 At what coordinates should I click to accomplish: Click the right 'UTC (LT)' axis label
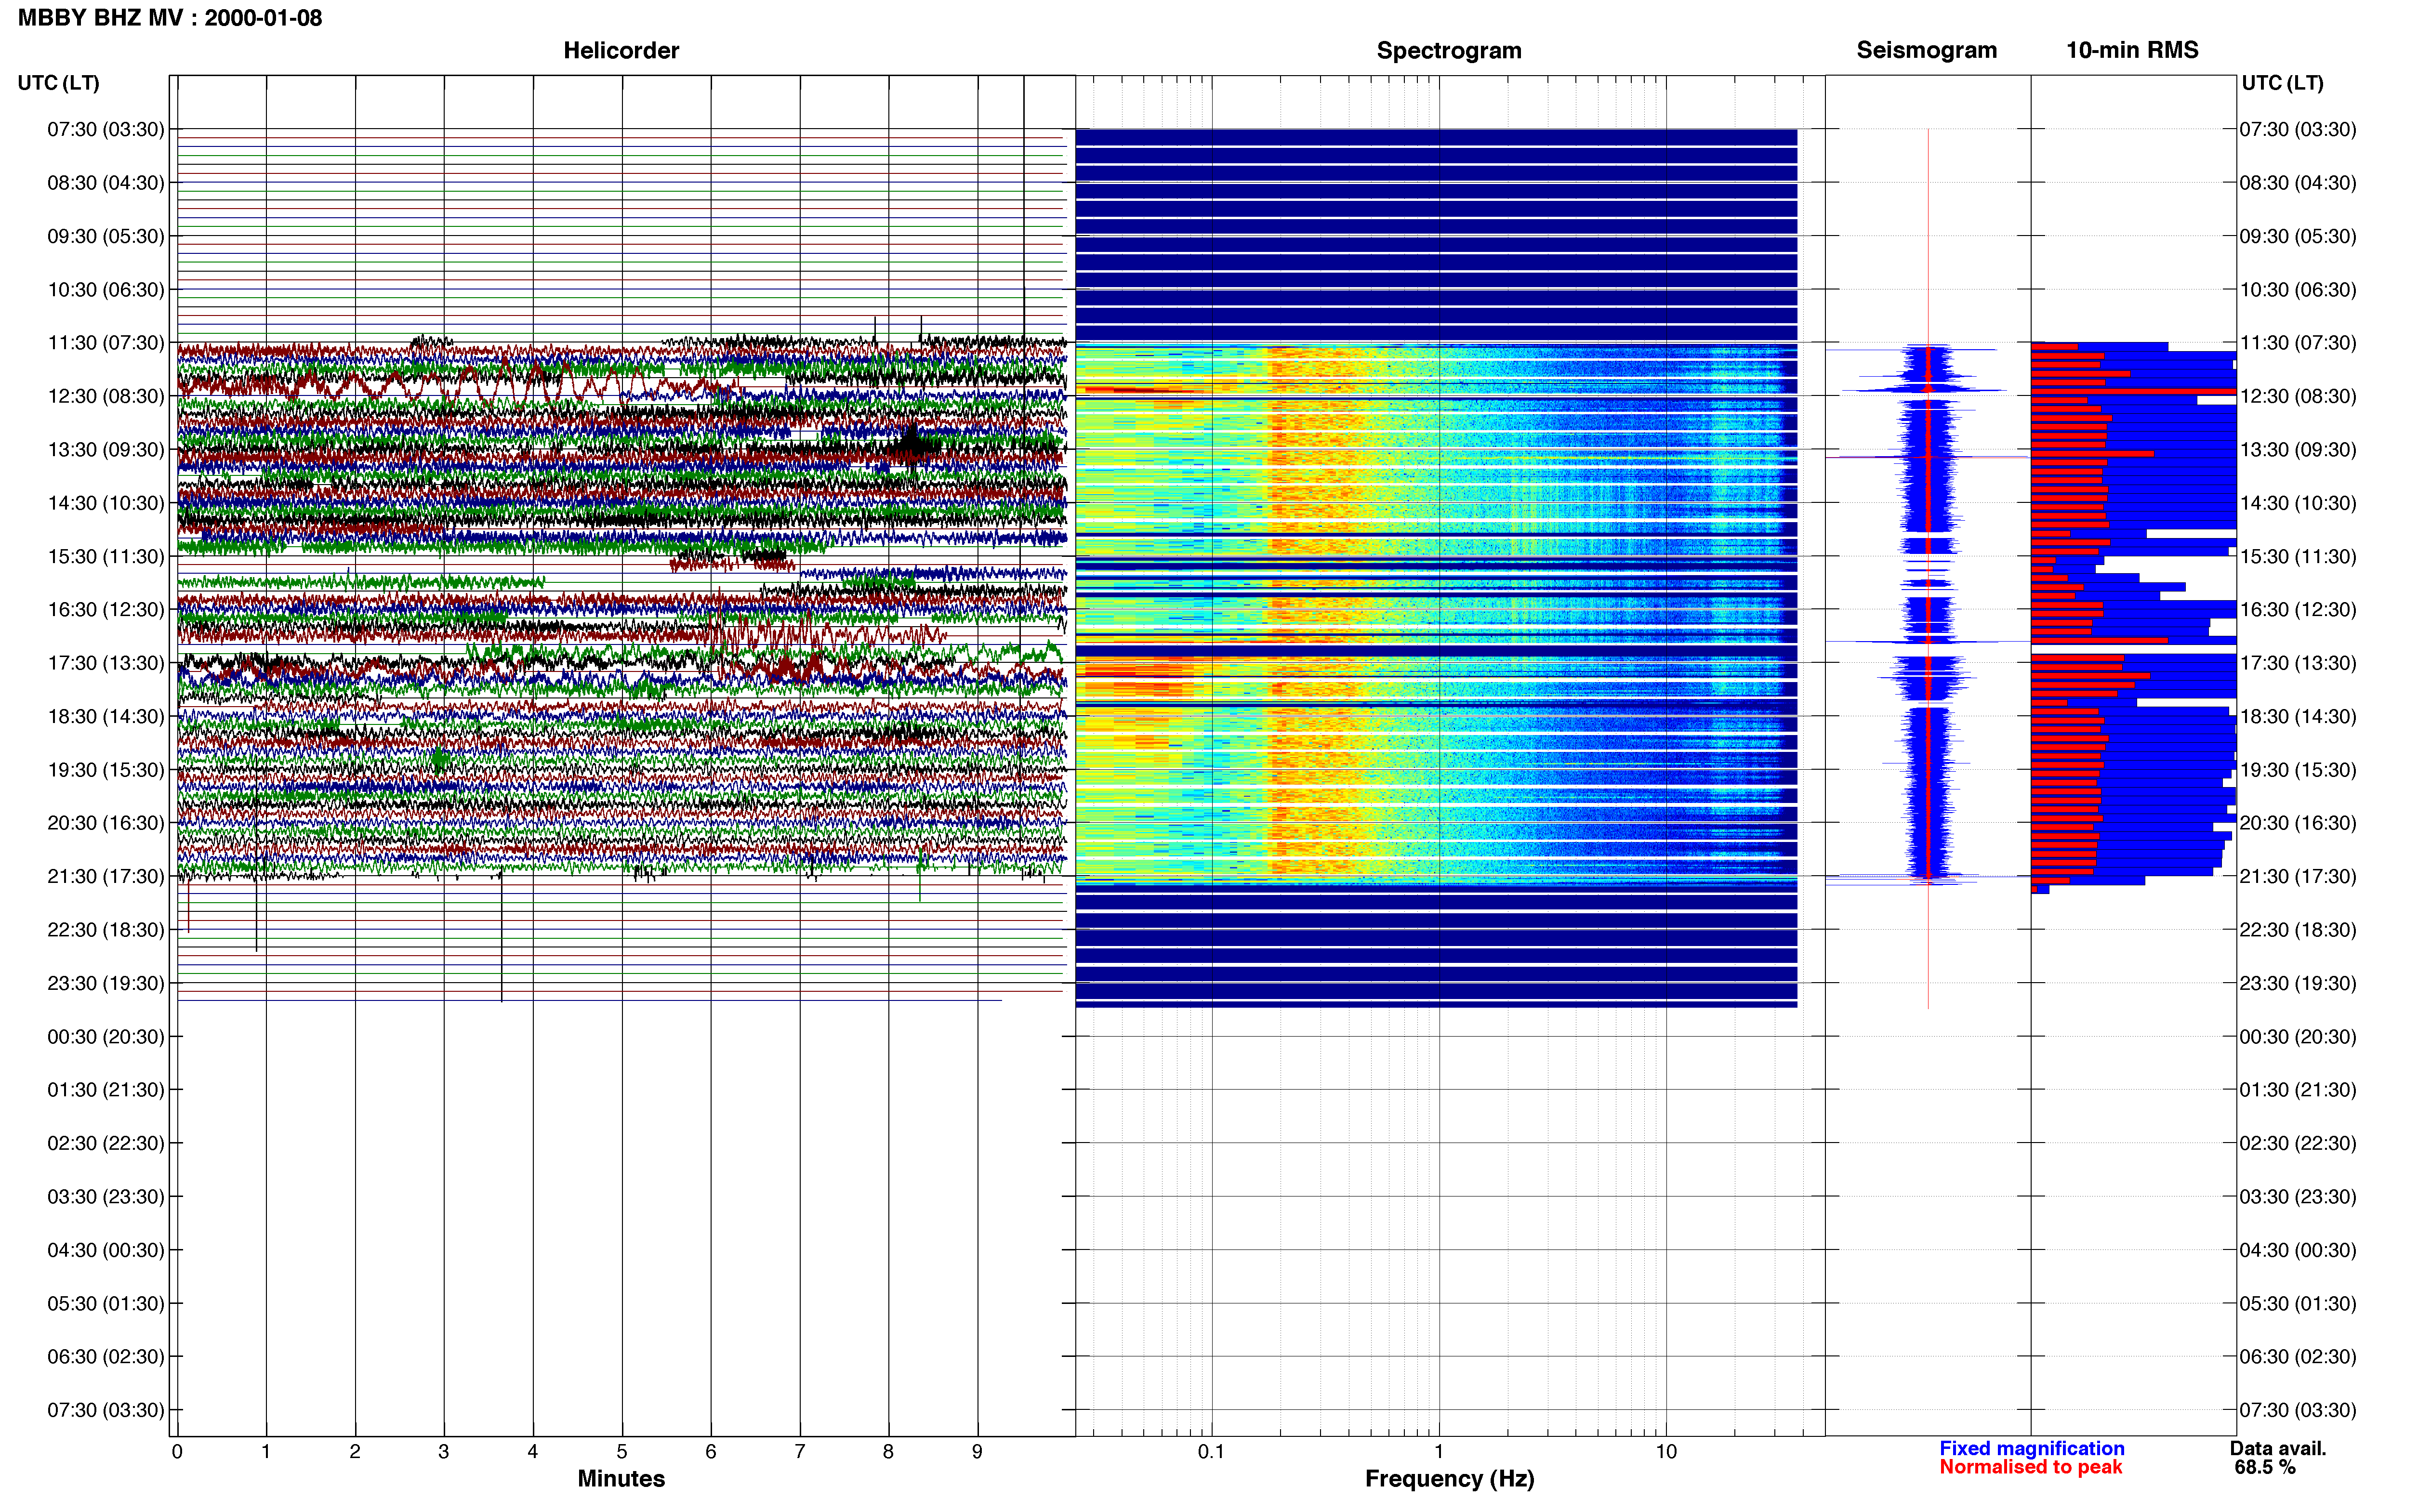[x=2282, y=83]
